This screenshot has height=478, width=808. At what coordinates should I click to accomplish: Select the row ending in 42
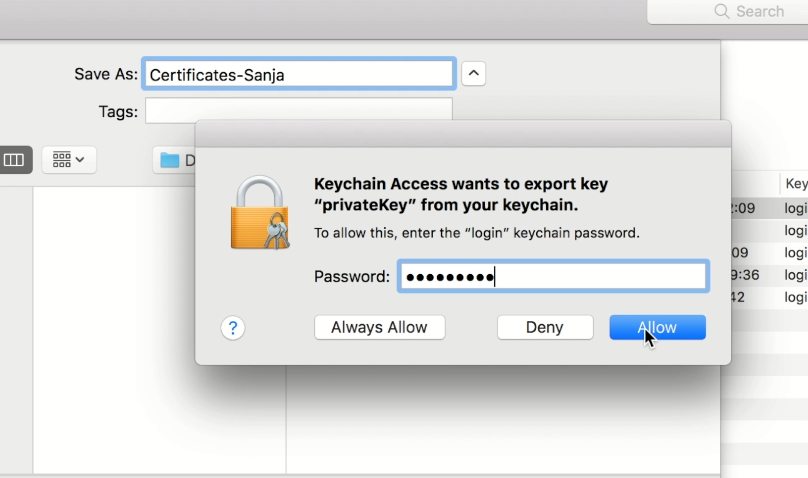coord(769,297)
